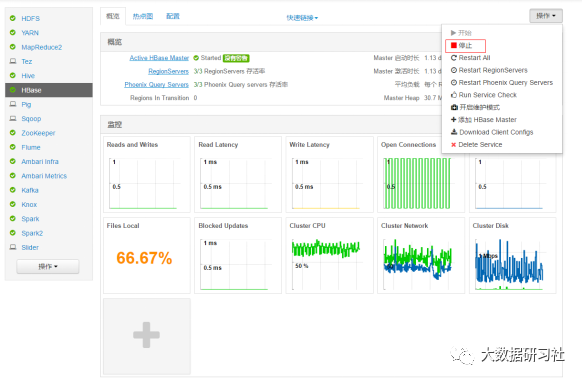Switch to the configs tab

173,16
